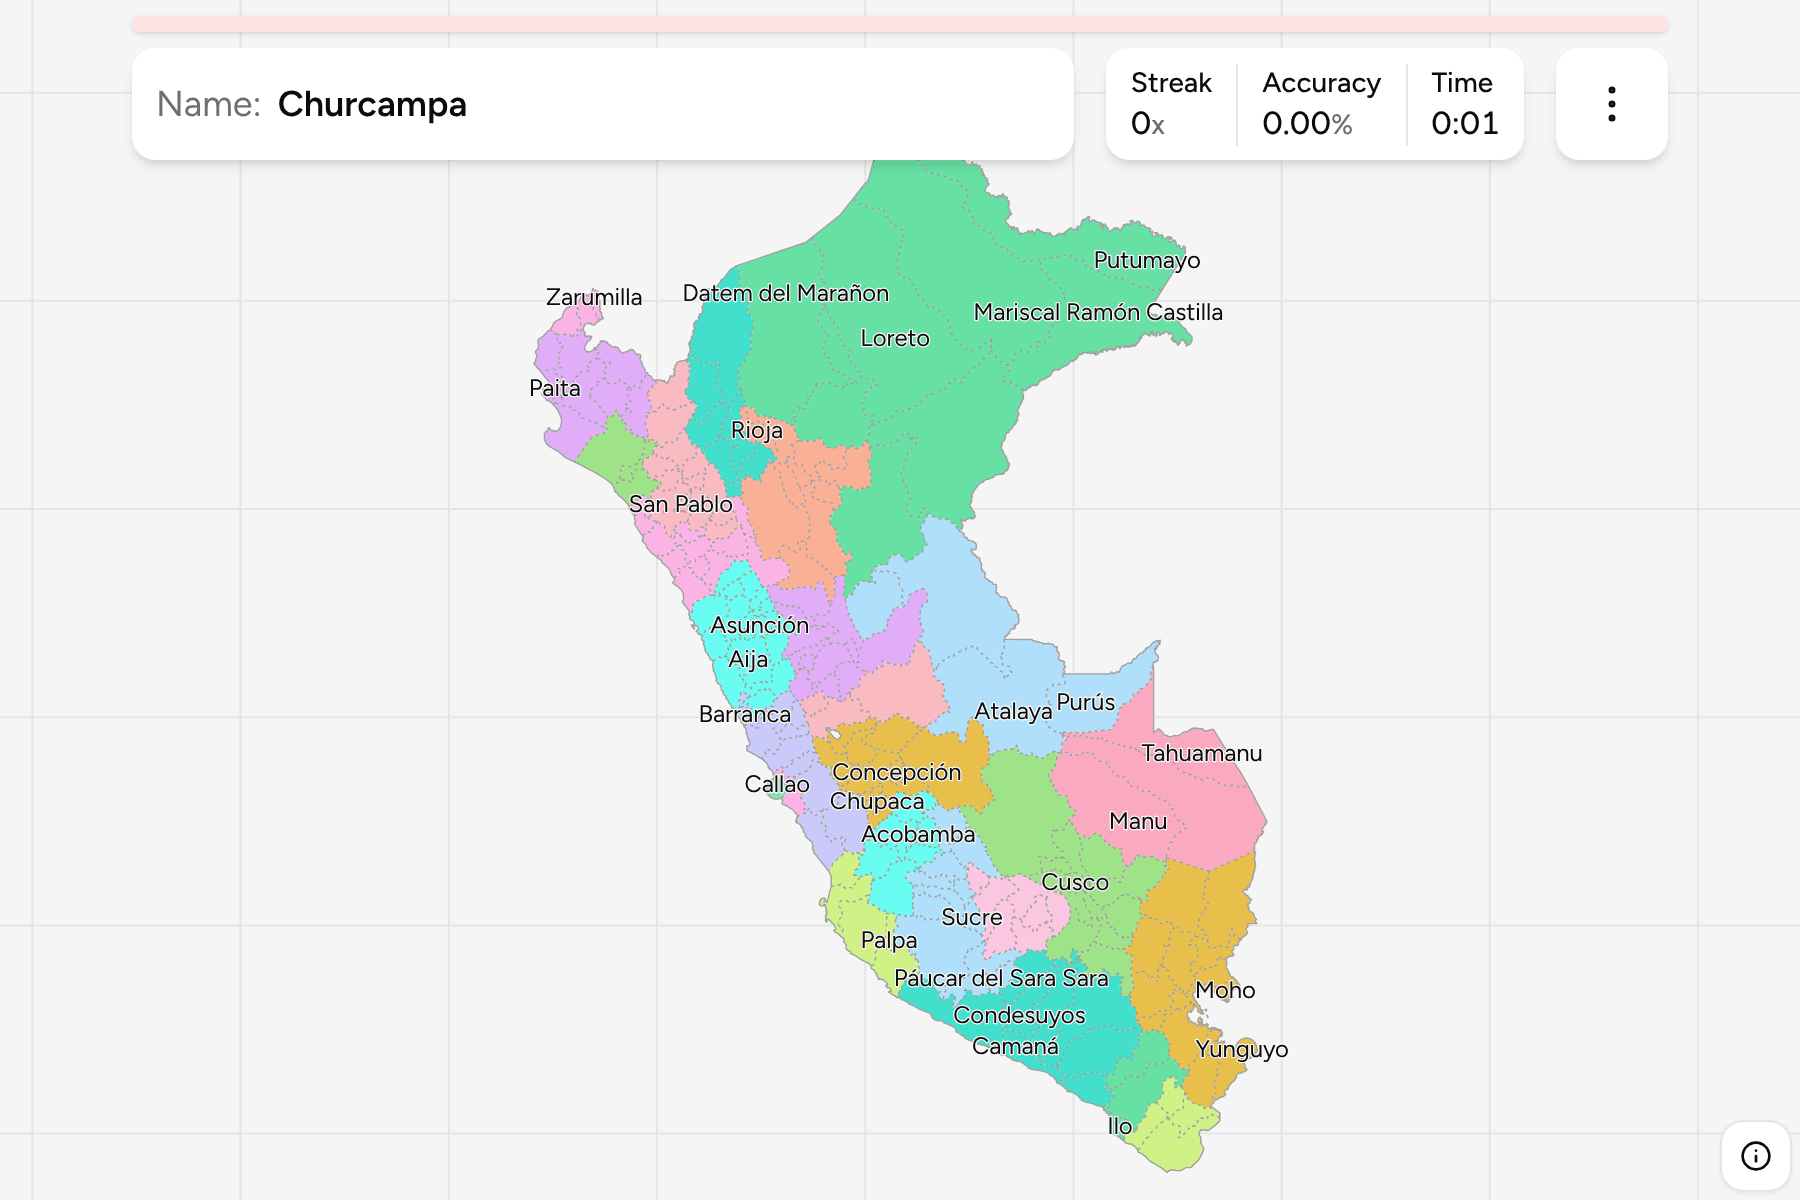Click the Accuracy percentage display

click(x=1321, y=104)
